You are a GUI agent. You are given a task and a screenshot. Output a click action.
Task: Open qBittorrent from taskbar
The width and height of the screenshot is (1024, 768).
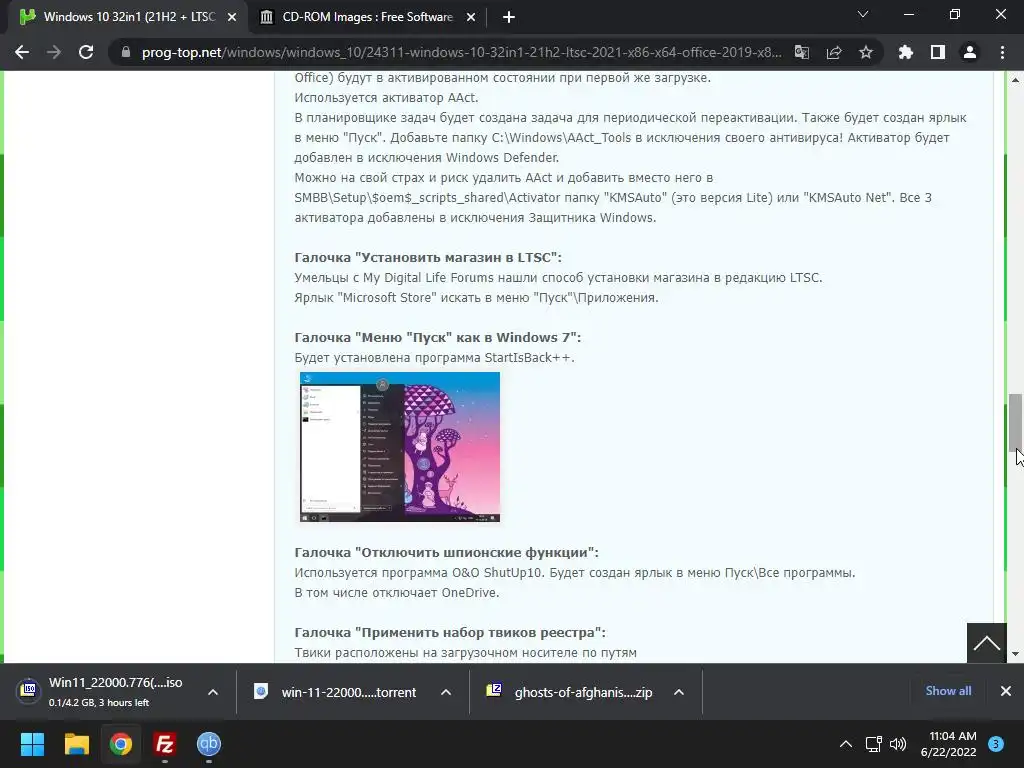[209, 744]
